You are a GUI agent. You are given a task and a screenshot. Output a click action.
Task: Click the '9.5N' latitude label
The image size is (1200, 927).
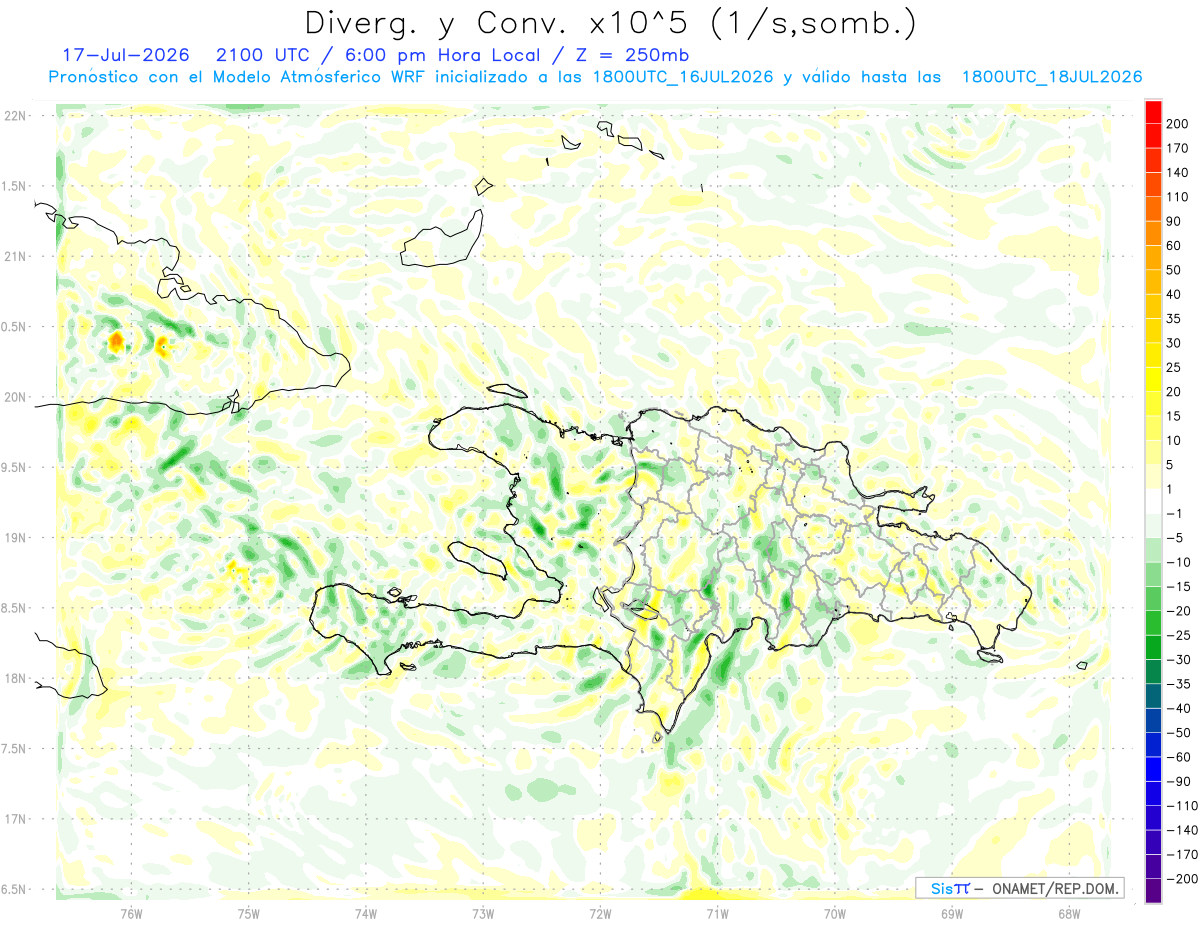[14, 467]
